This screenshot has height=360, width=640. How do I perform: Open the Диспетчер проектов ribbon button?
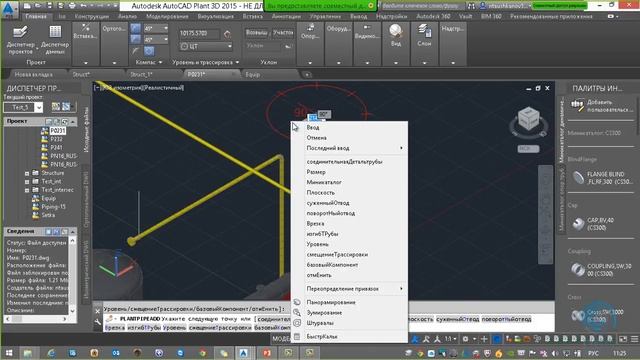20,40
